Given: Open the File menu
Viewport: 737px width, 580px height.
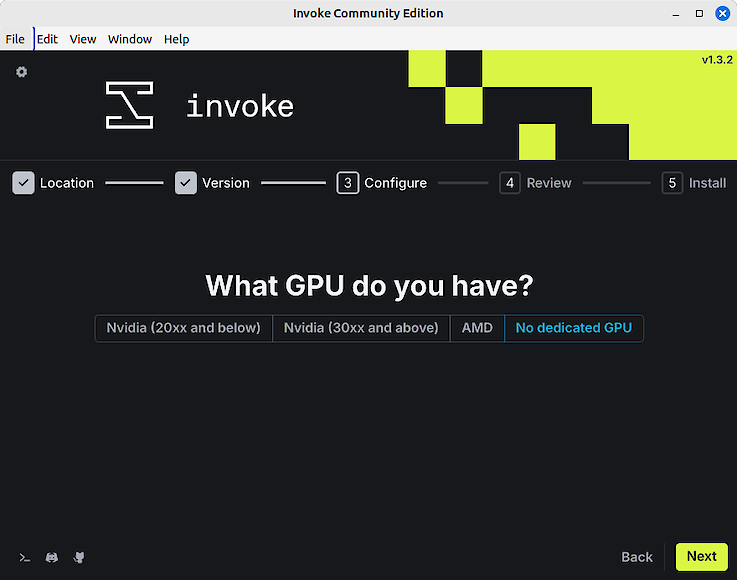Looking at the screenshot, I should point(15,39).
